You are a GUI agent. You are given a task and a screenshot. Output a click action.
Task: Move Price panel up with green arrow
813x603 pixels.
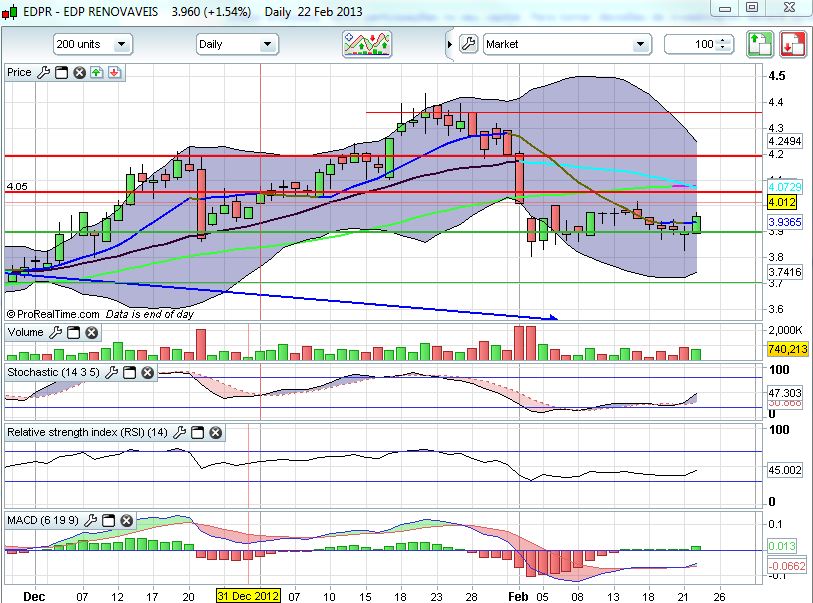(96, 73)
